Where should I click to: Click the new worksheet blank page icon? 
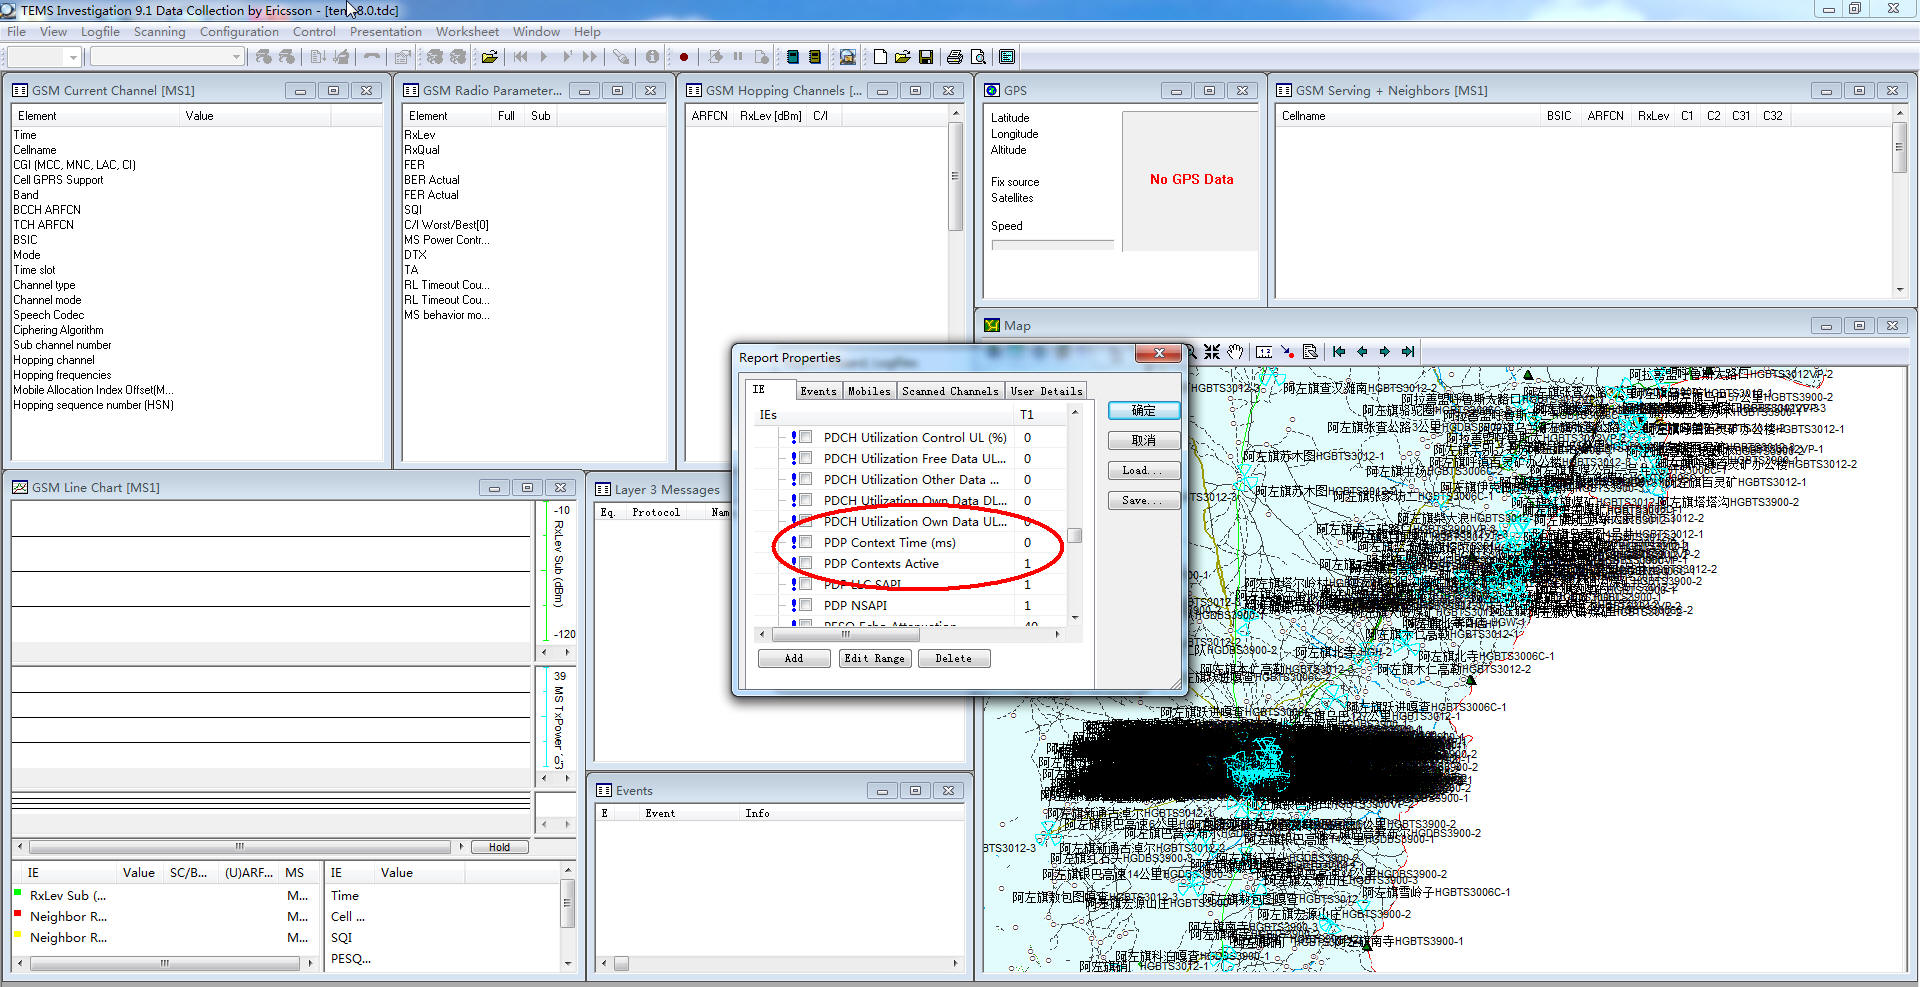point(880,57)
